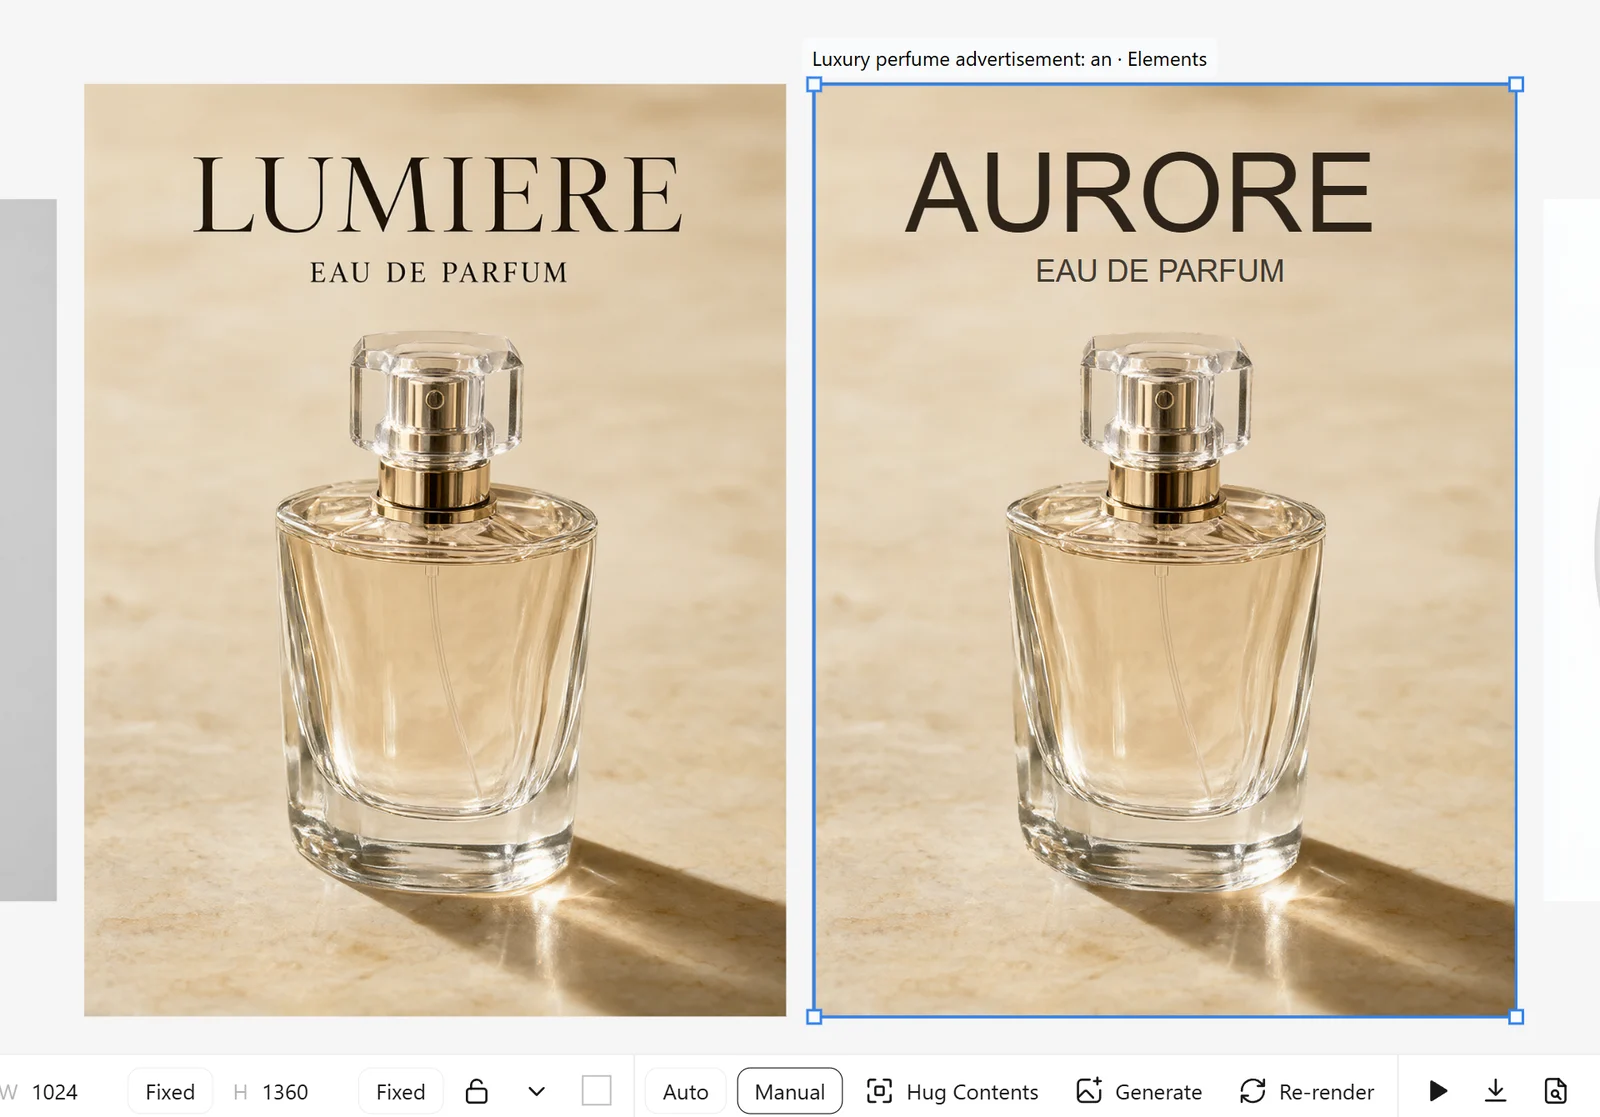Click the top-right selection handle of AURORE frame
The width and height of the screenshot is (1600, 1117).
(1516, 85)
